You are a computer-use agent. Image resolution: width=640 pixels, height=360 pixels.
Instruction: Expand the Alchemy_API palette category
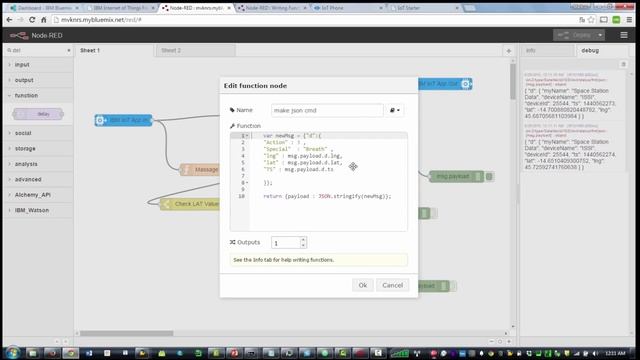pos(38,195)
